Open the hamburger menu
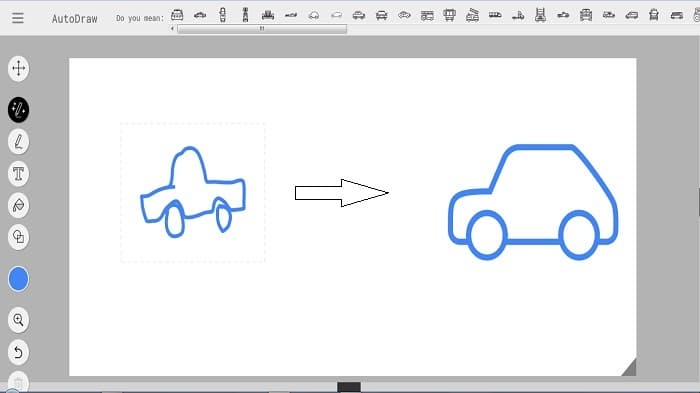The image size is (700, 393). (18, 18)
